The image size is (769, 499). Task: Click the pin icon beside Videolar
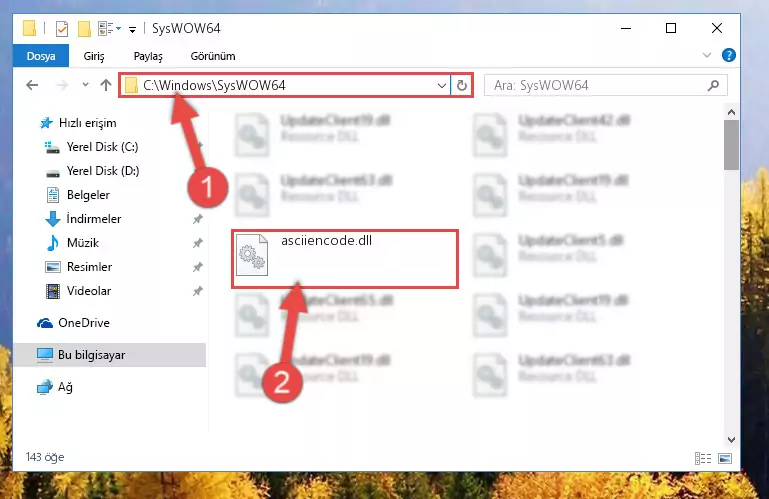pos(197,291)
